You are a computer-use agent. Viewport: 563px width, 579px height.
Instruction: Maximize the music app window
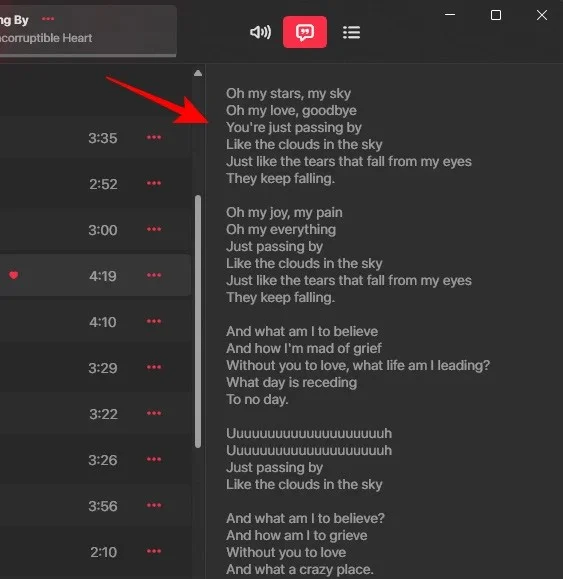pos(496,15)
